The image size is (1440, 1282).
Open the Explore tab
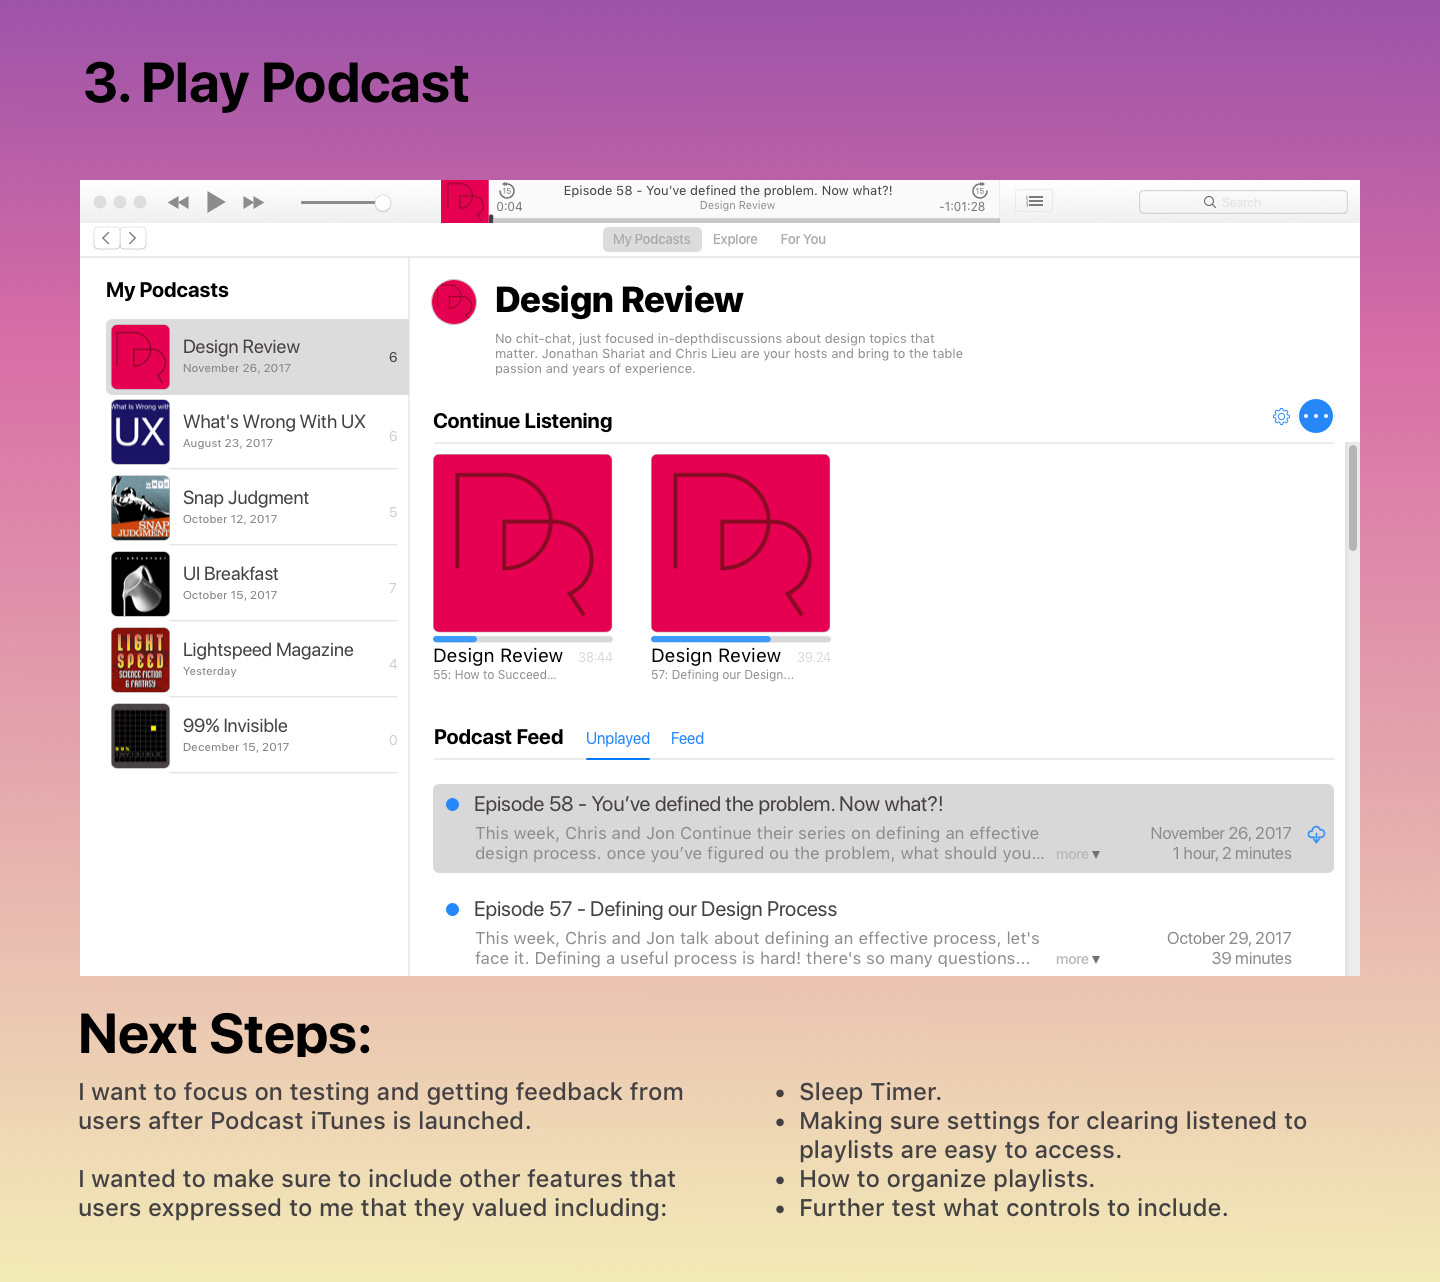click(x=735, y=239)
